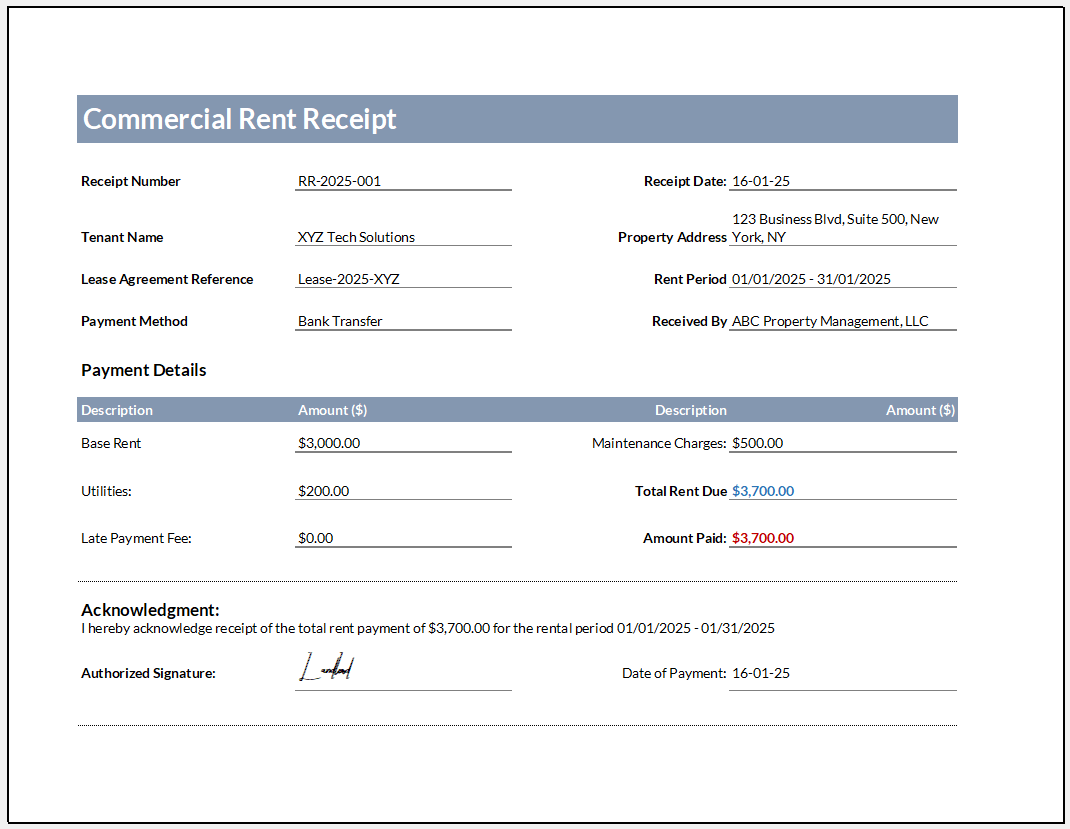The image size is (1070, 829).
Task: Click the Late Payment Fee amount $0.00
Action: point(315,538)
